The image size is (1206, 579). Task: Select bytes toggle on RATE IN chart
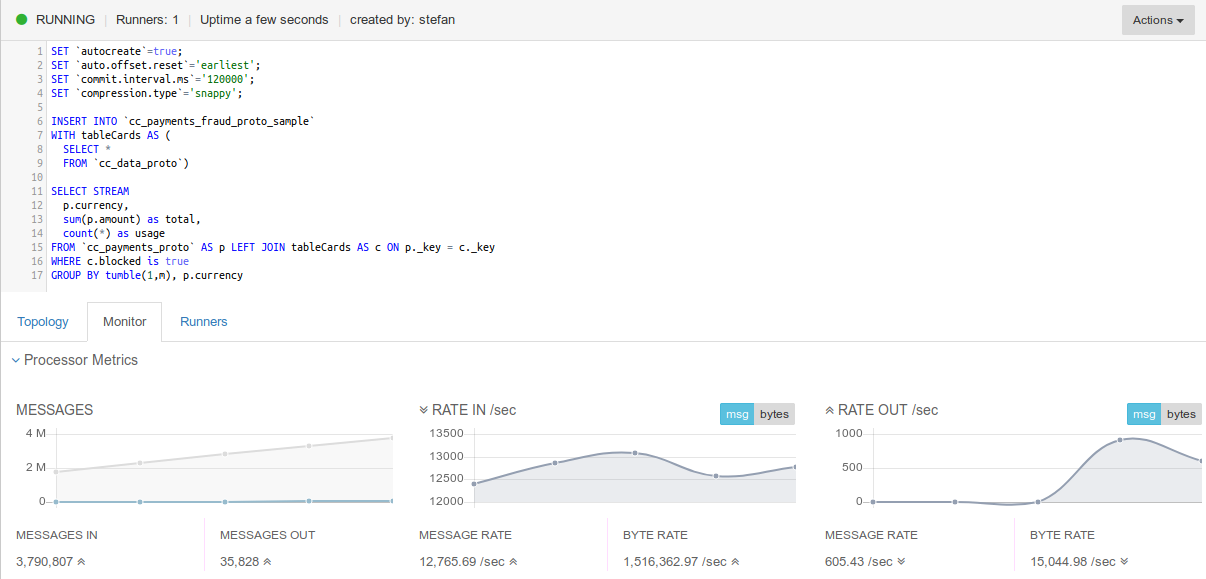pyautogui.click(x=774, y=414)
